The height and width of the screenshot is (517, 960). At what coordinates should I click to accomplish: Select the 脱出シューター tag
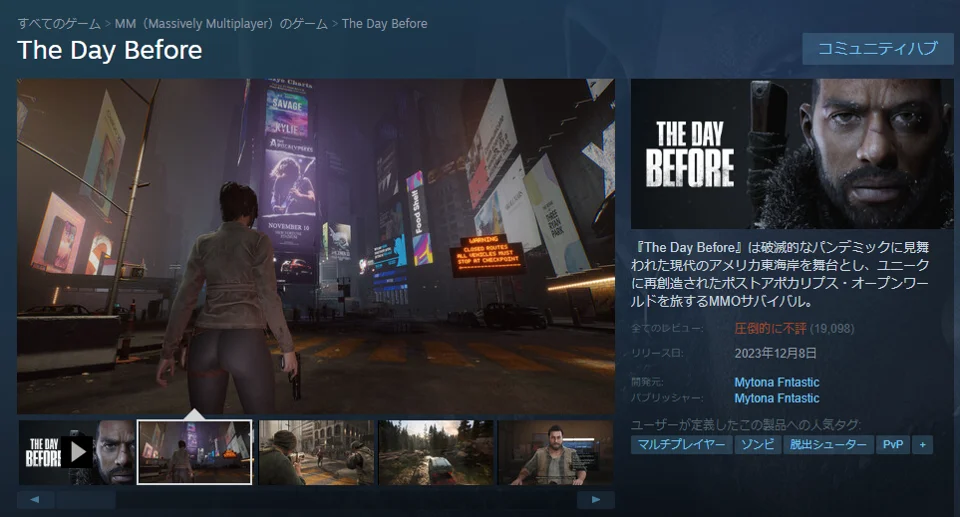[x=828, y=445]
